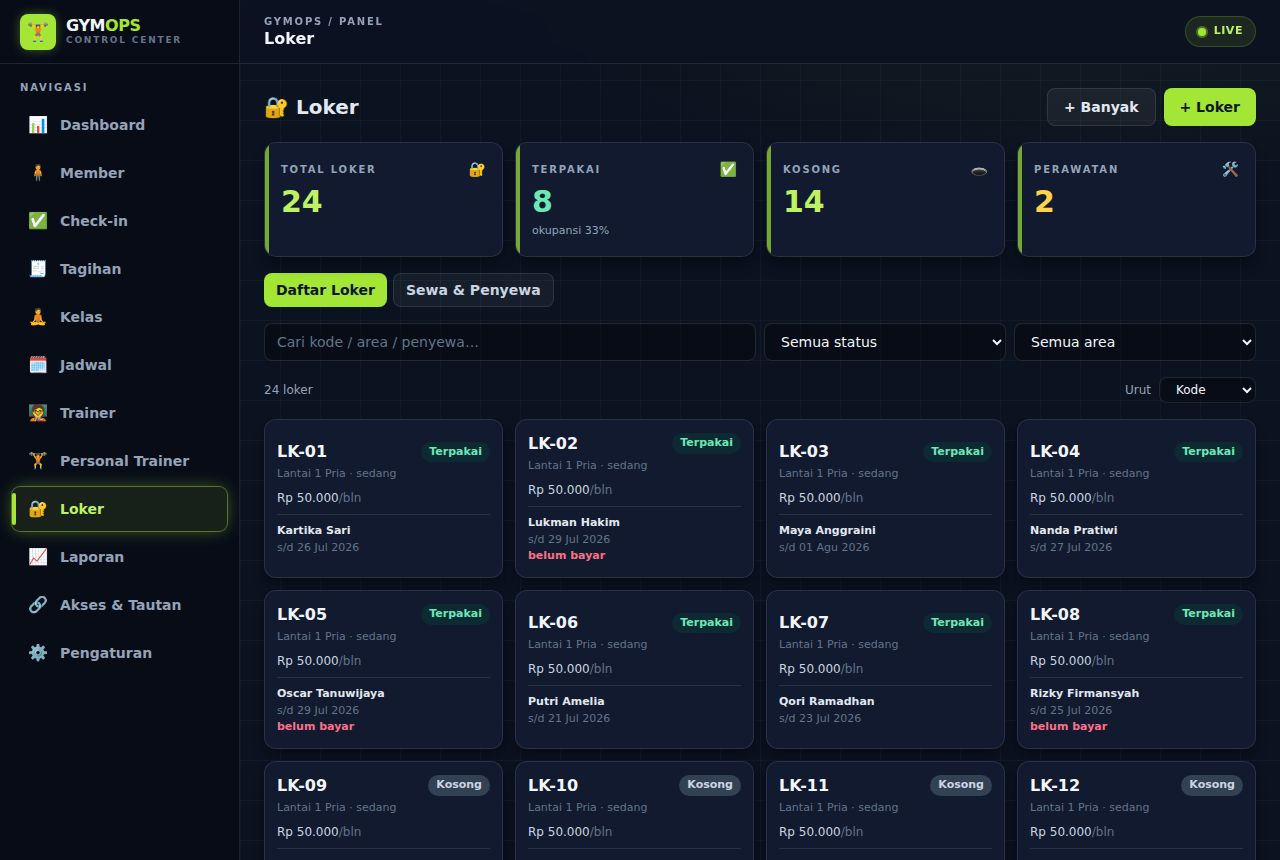Switch to the Sewa & Penyewa tab
The image size is (1280, 860).
point(473,290)
